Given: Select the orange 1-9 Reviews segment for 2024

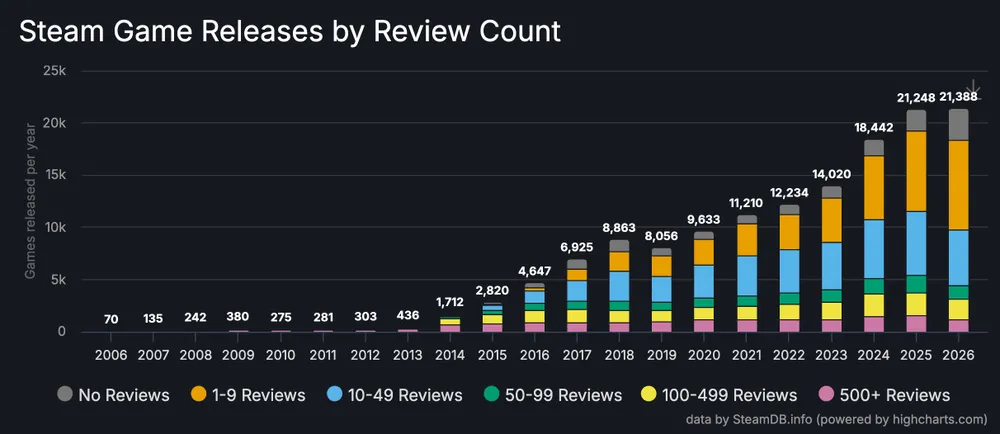Looking at the screenshot, I should 874,188.
